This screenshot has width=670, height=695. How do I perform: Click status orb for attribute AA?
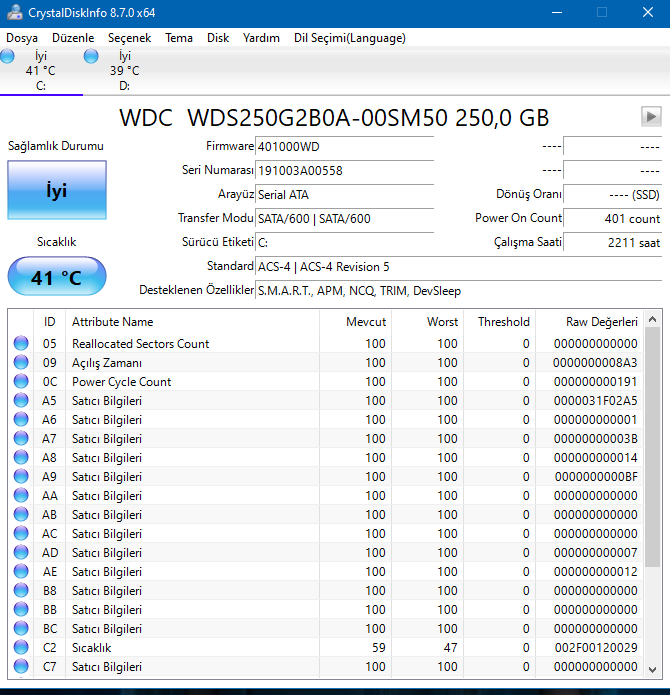click(21, 496)
